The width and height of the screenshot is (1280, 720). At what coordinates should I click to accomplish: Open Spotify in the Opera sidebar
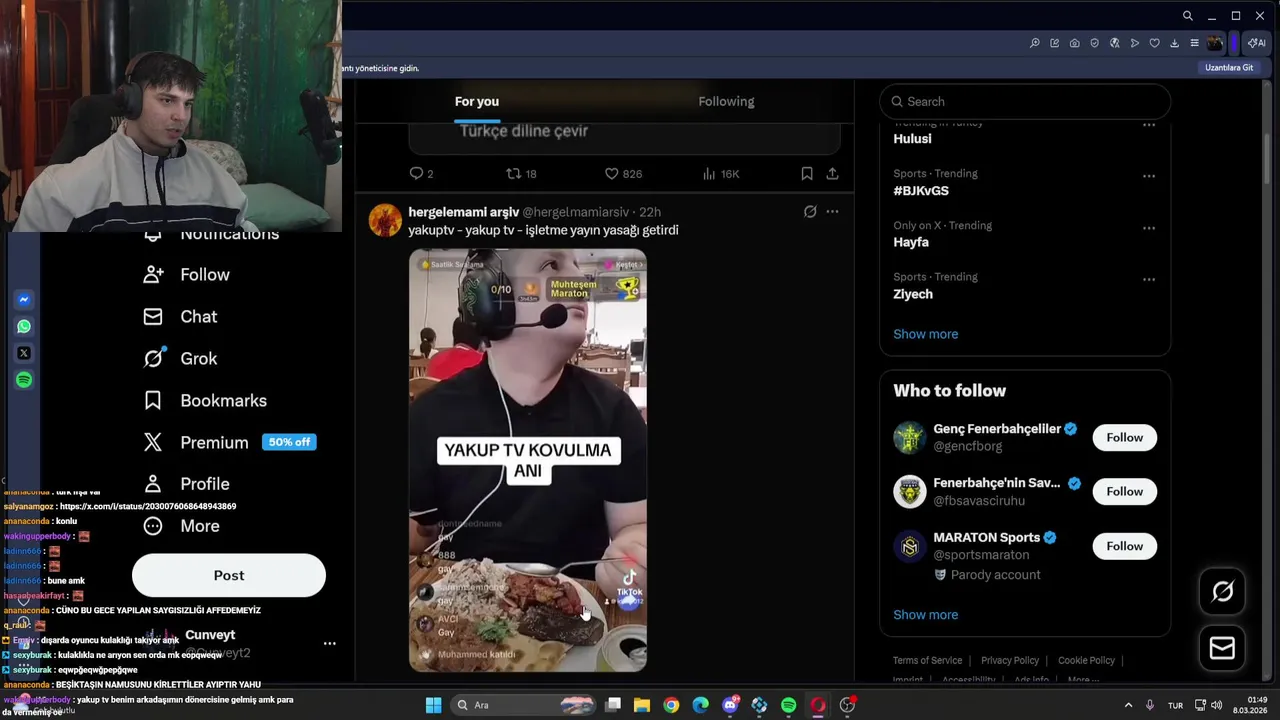click(24, 380)
